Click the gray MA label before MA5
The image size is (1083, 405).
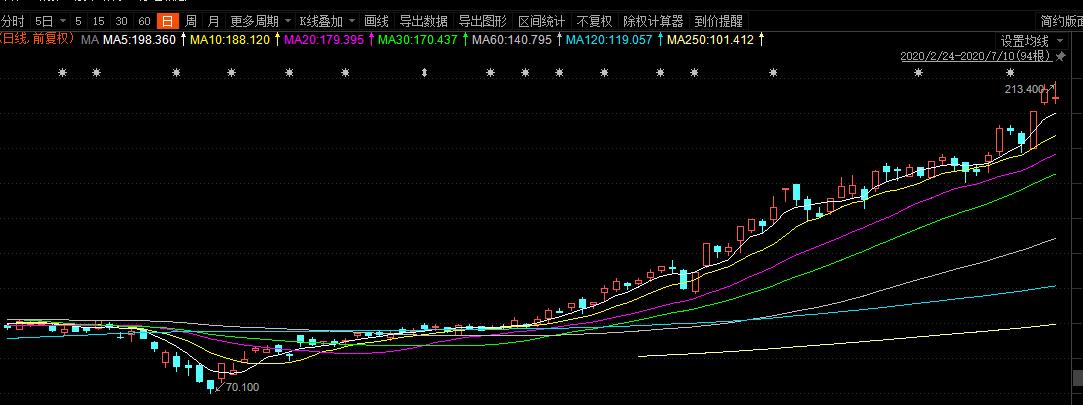point(90,40)
